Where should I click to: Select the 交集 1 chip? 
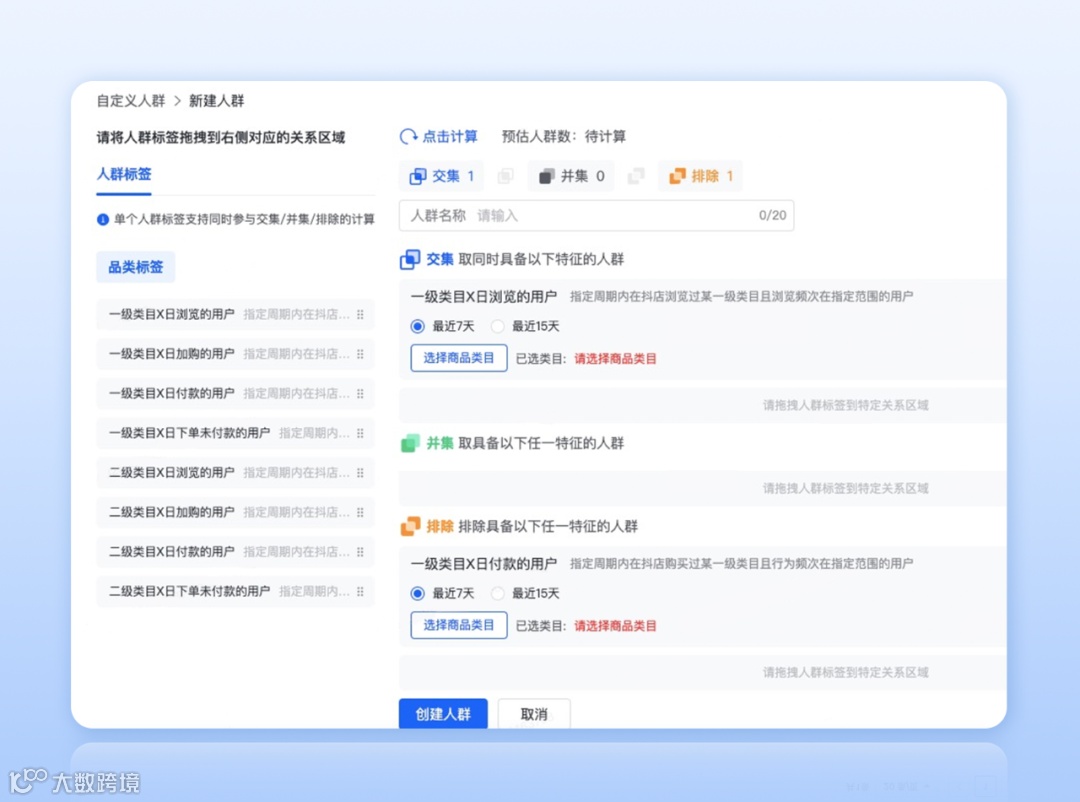(x=442, y=176)
